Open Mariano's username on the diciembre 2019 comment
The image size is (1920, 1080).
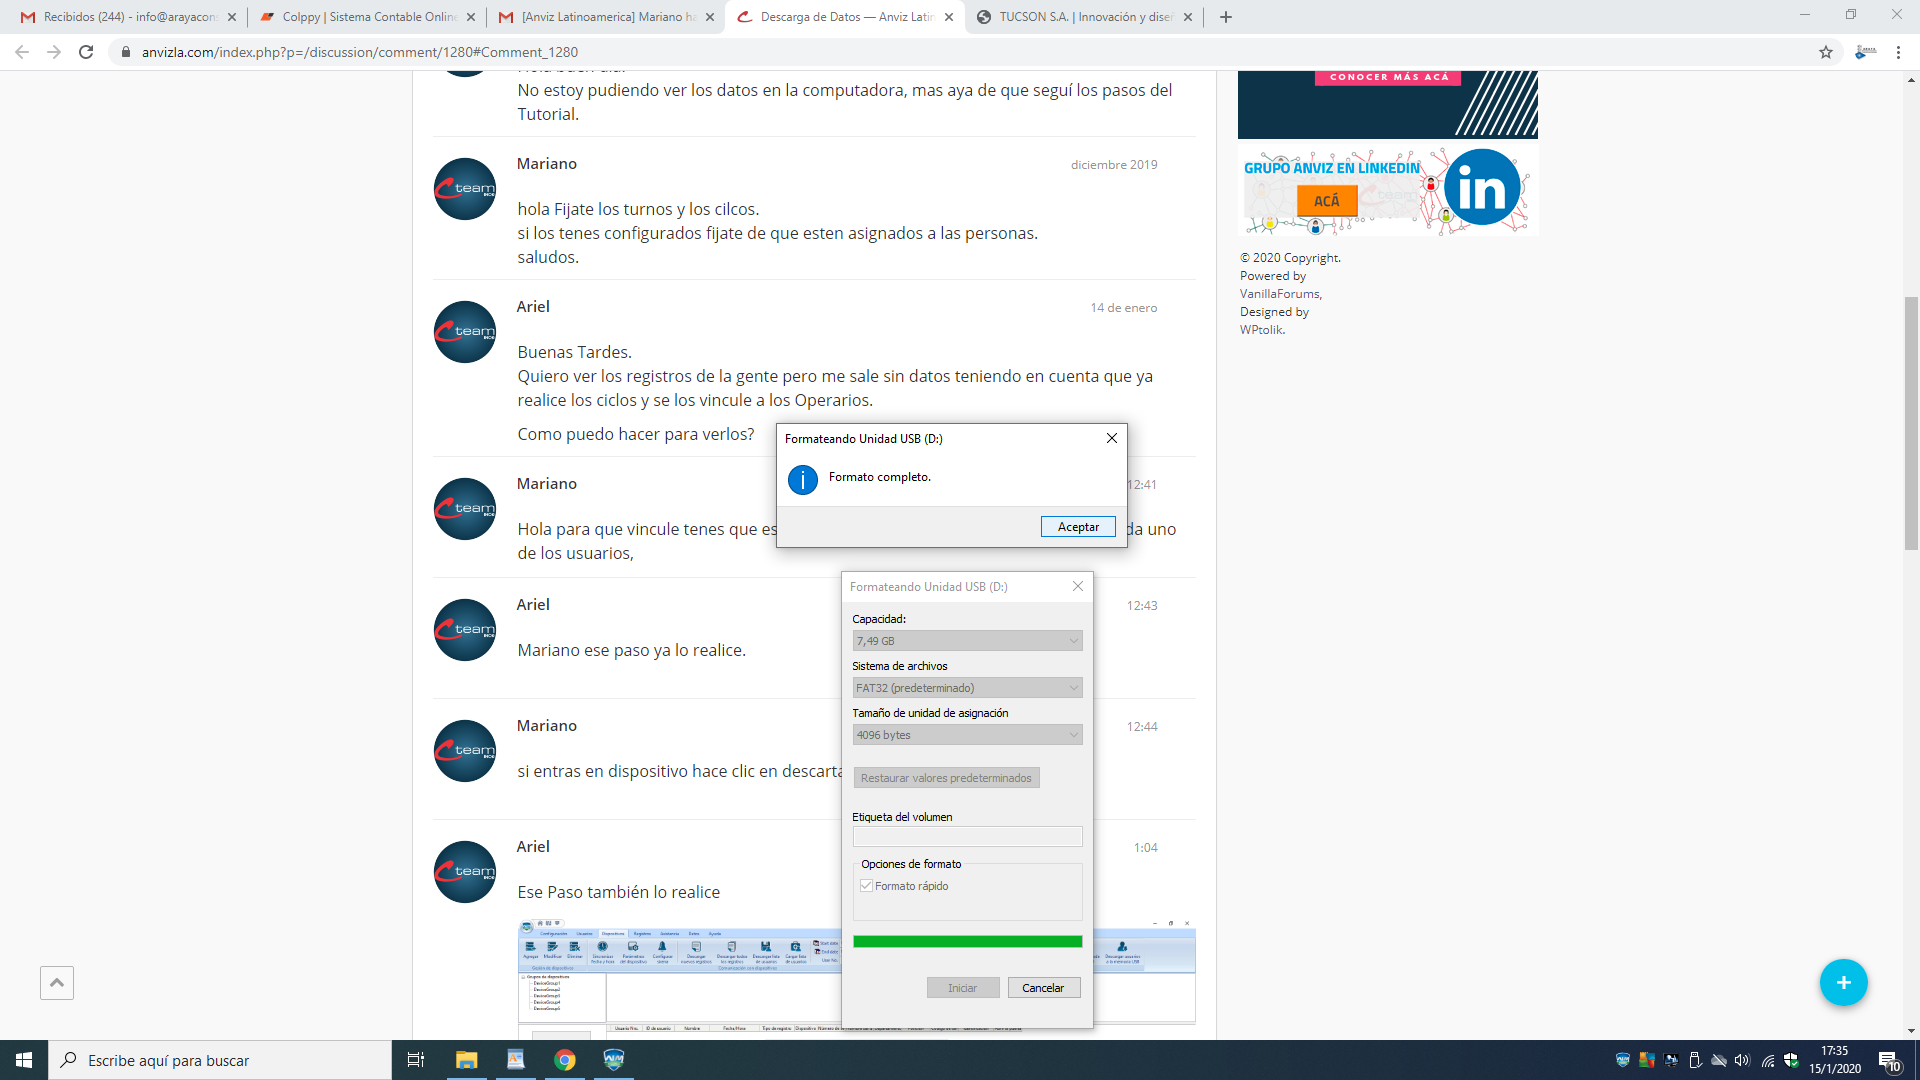(x=546, y=164)
